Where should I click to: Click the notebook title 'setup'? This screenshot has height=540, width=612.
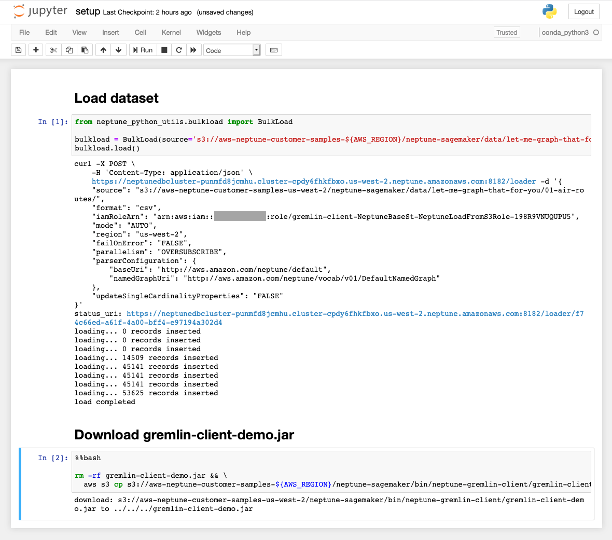click(x=88, y=11)
